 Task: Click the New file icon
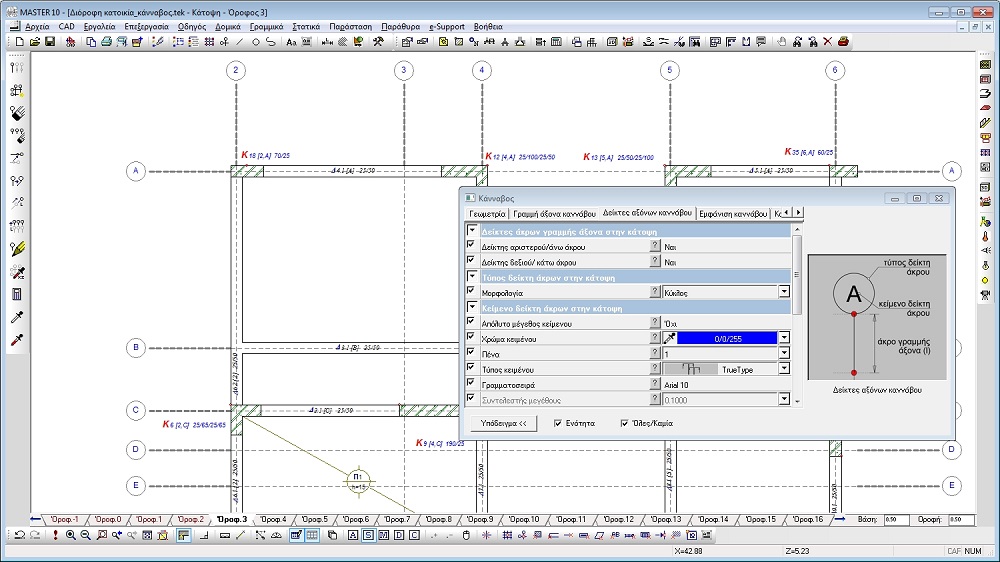point(20,42)
